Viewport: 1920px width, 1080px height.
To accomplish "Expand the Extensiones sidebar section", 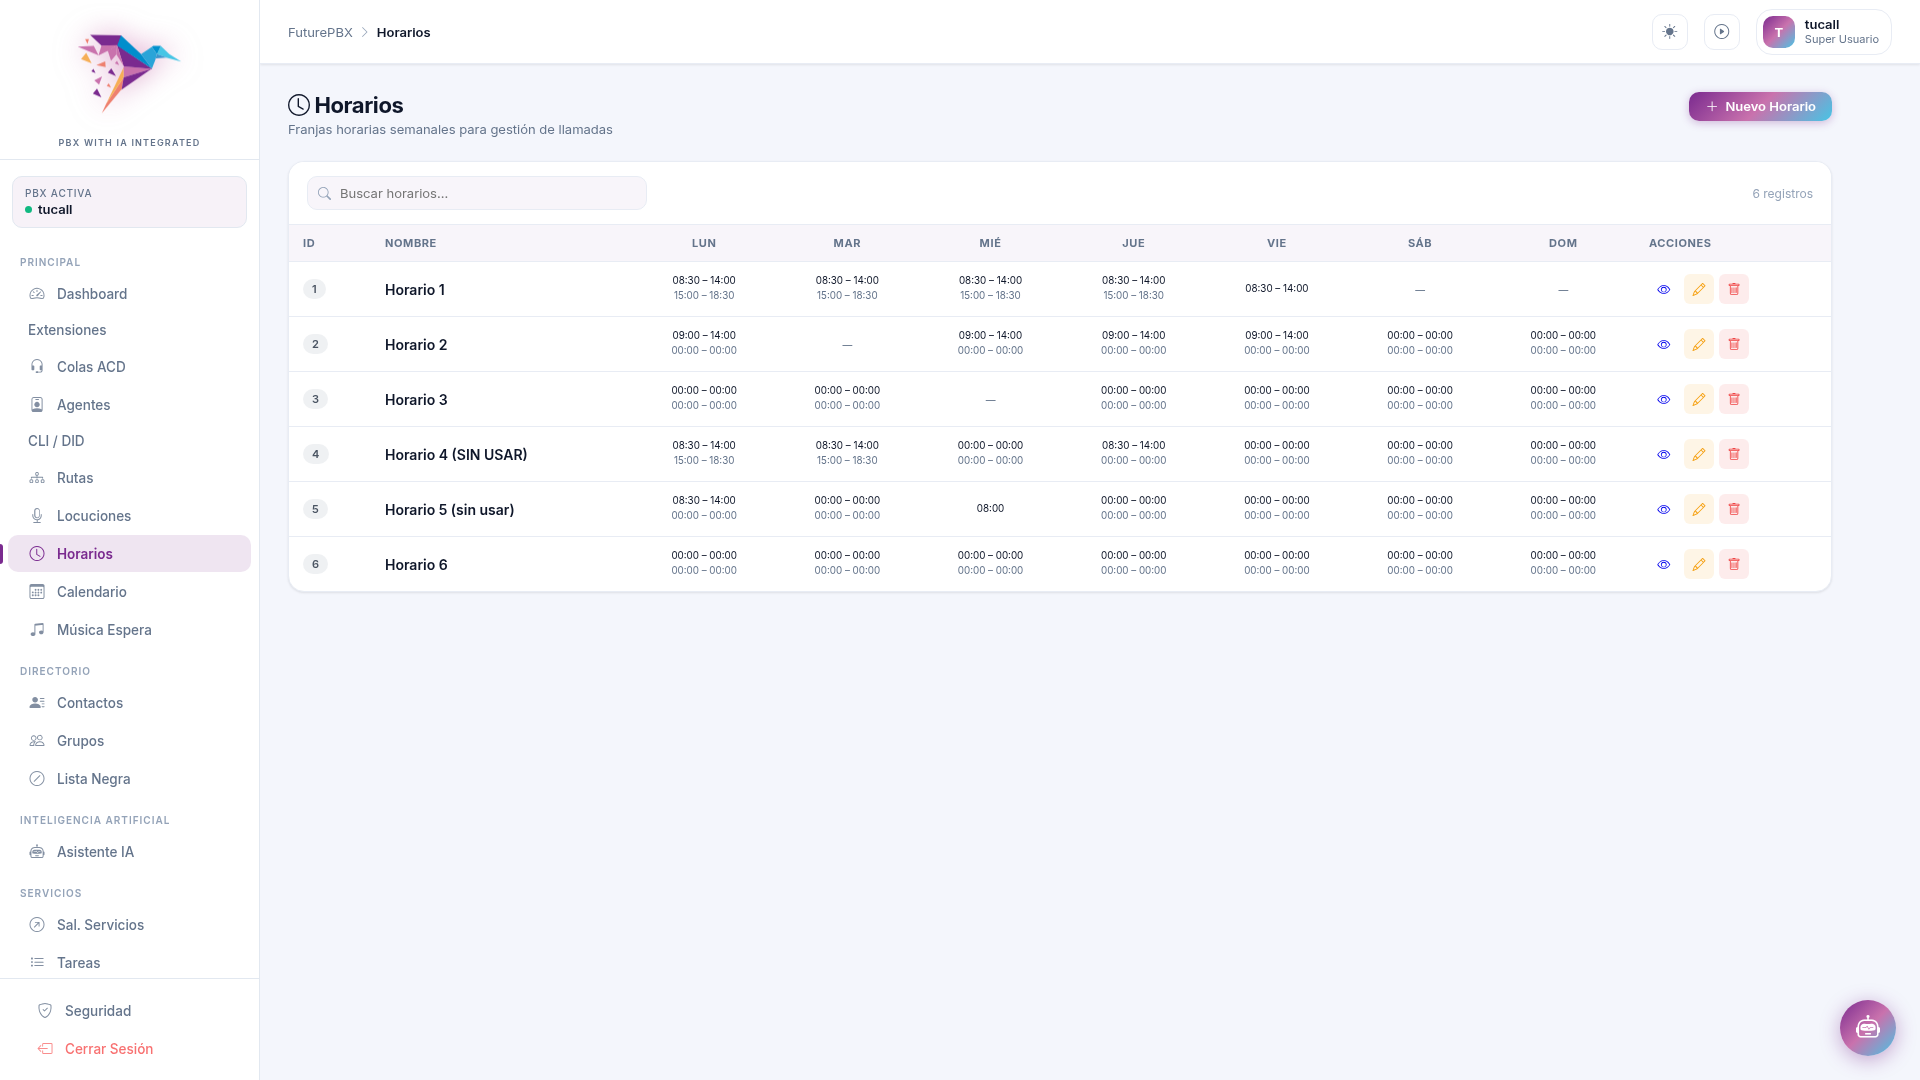I will click(67, 330).
